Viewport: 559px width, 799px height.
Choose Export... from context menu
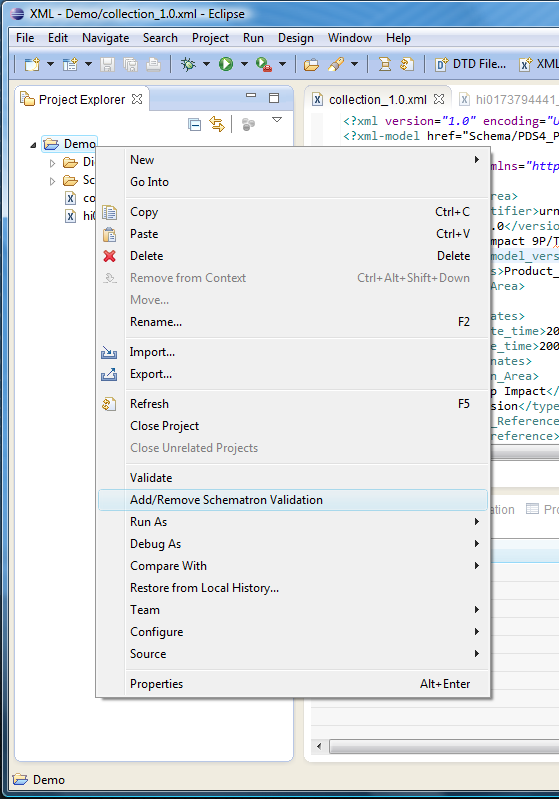pos(293,374)
